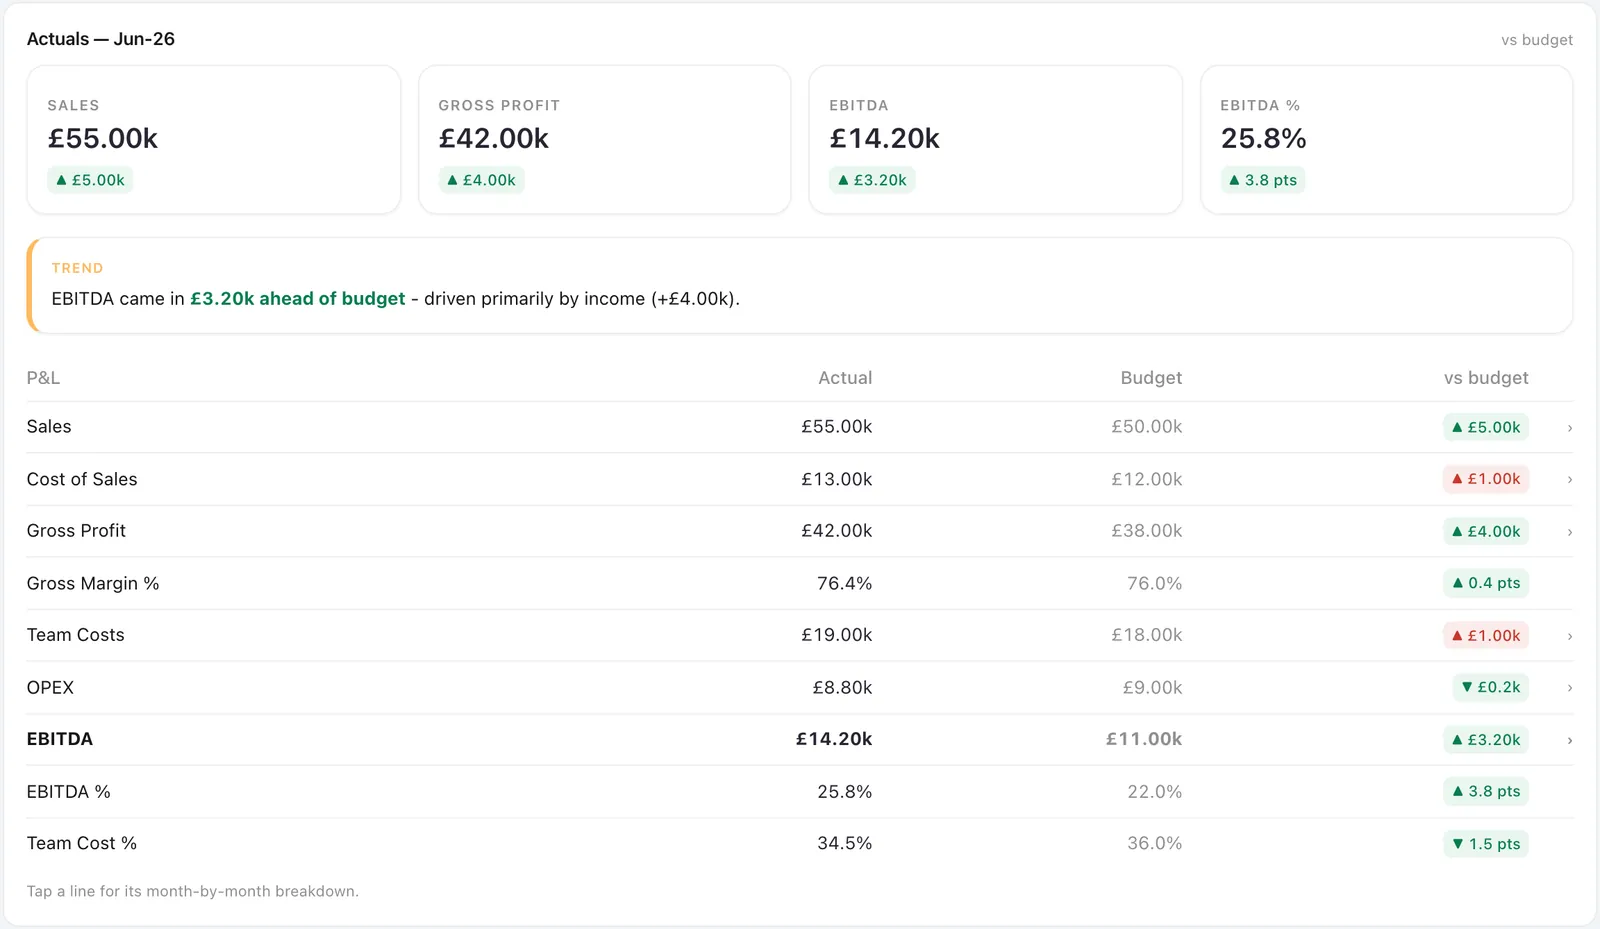Image resolution: width=1600 pixels, height=929 pixels.
Task: Select the Cost of Sales line label
Action: tap(82, 479)
